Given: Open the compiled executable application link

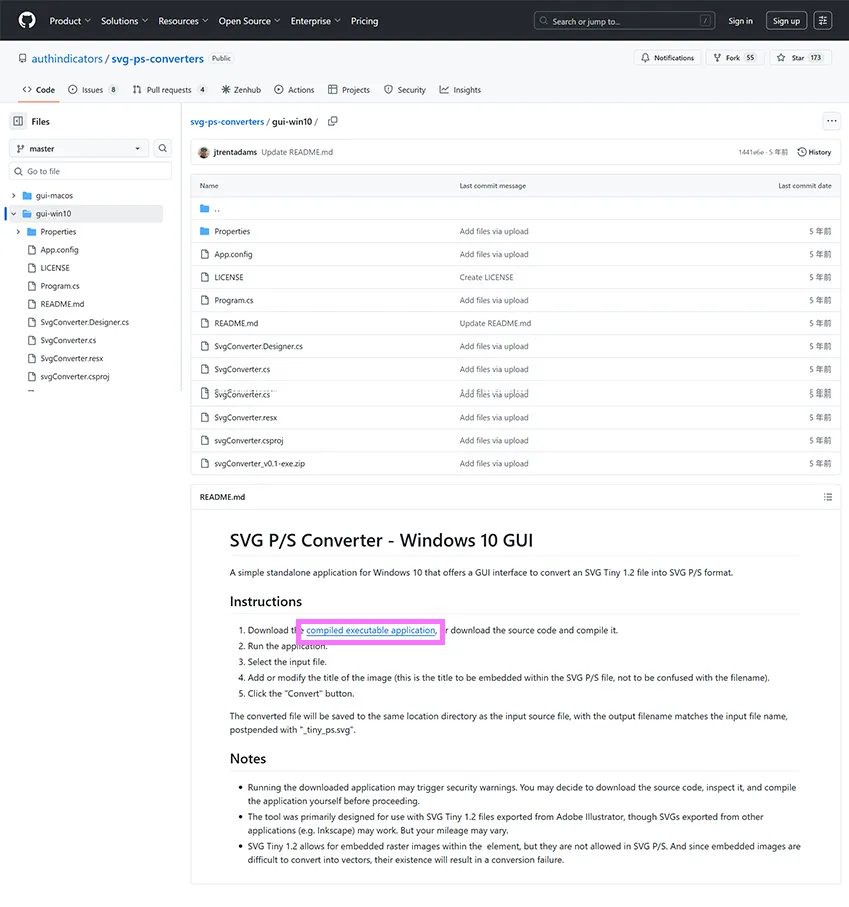Looking at the screenshot, I should (x=371, y=630).
